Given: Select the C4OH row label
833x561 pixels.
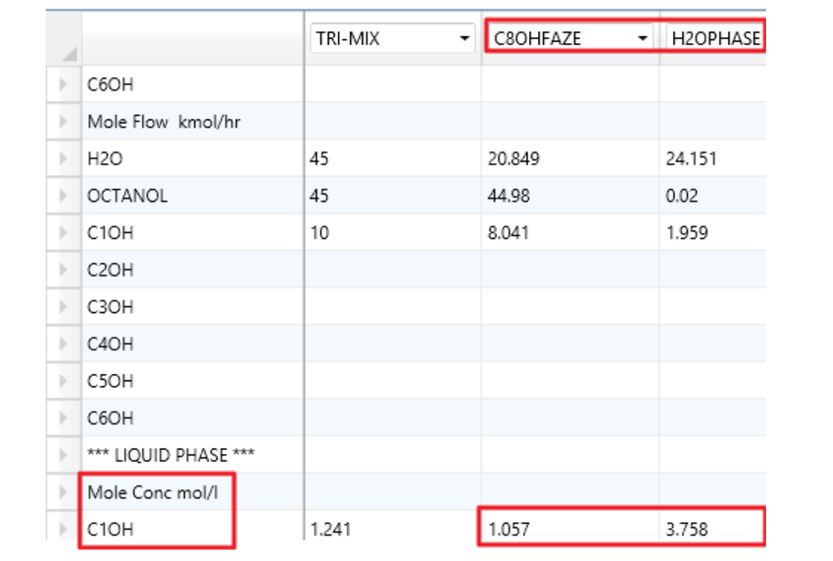Looking at the screenshot, I should 110,344.
